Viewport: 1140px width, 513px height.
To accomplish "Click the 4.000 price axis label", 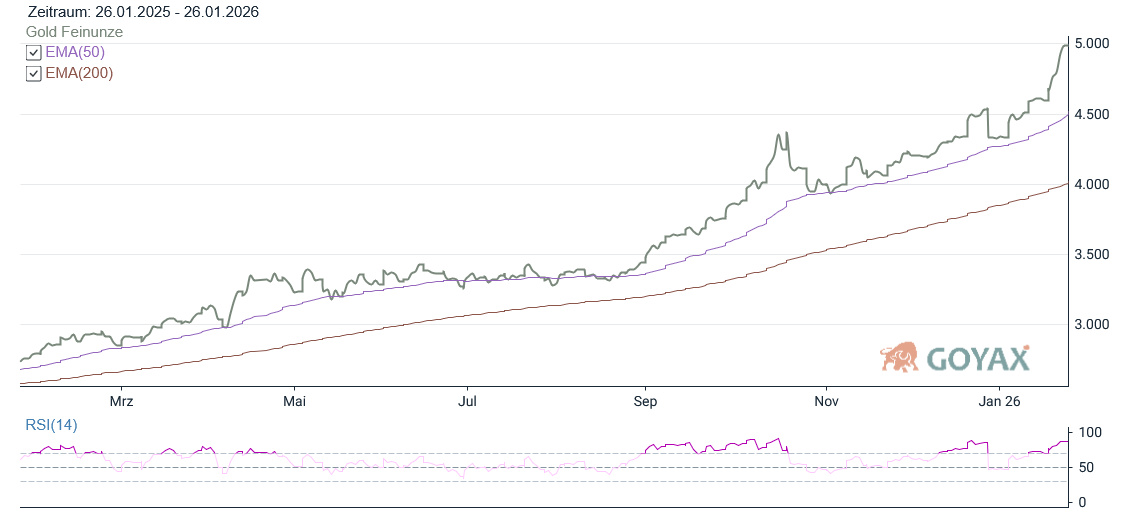I will [1092, 185].
